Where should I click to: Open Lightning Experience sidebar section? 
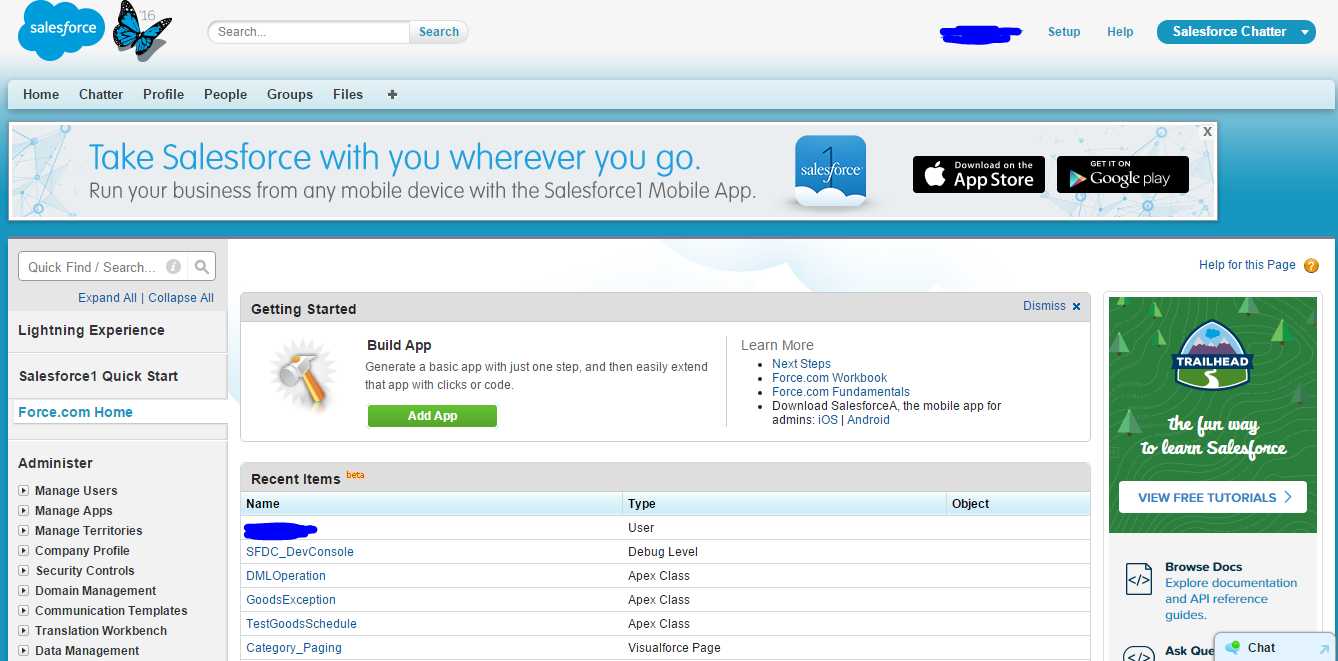click(91, 330)
